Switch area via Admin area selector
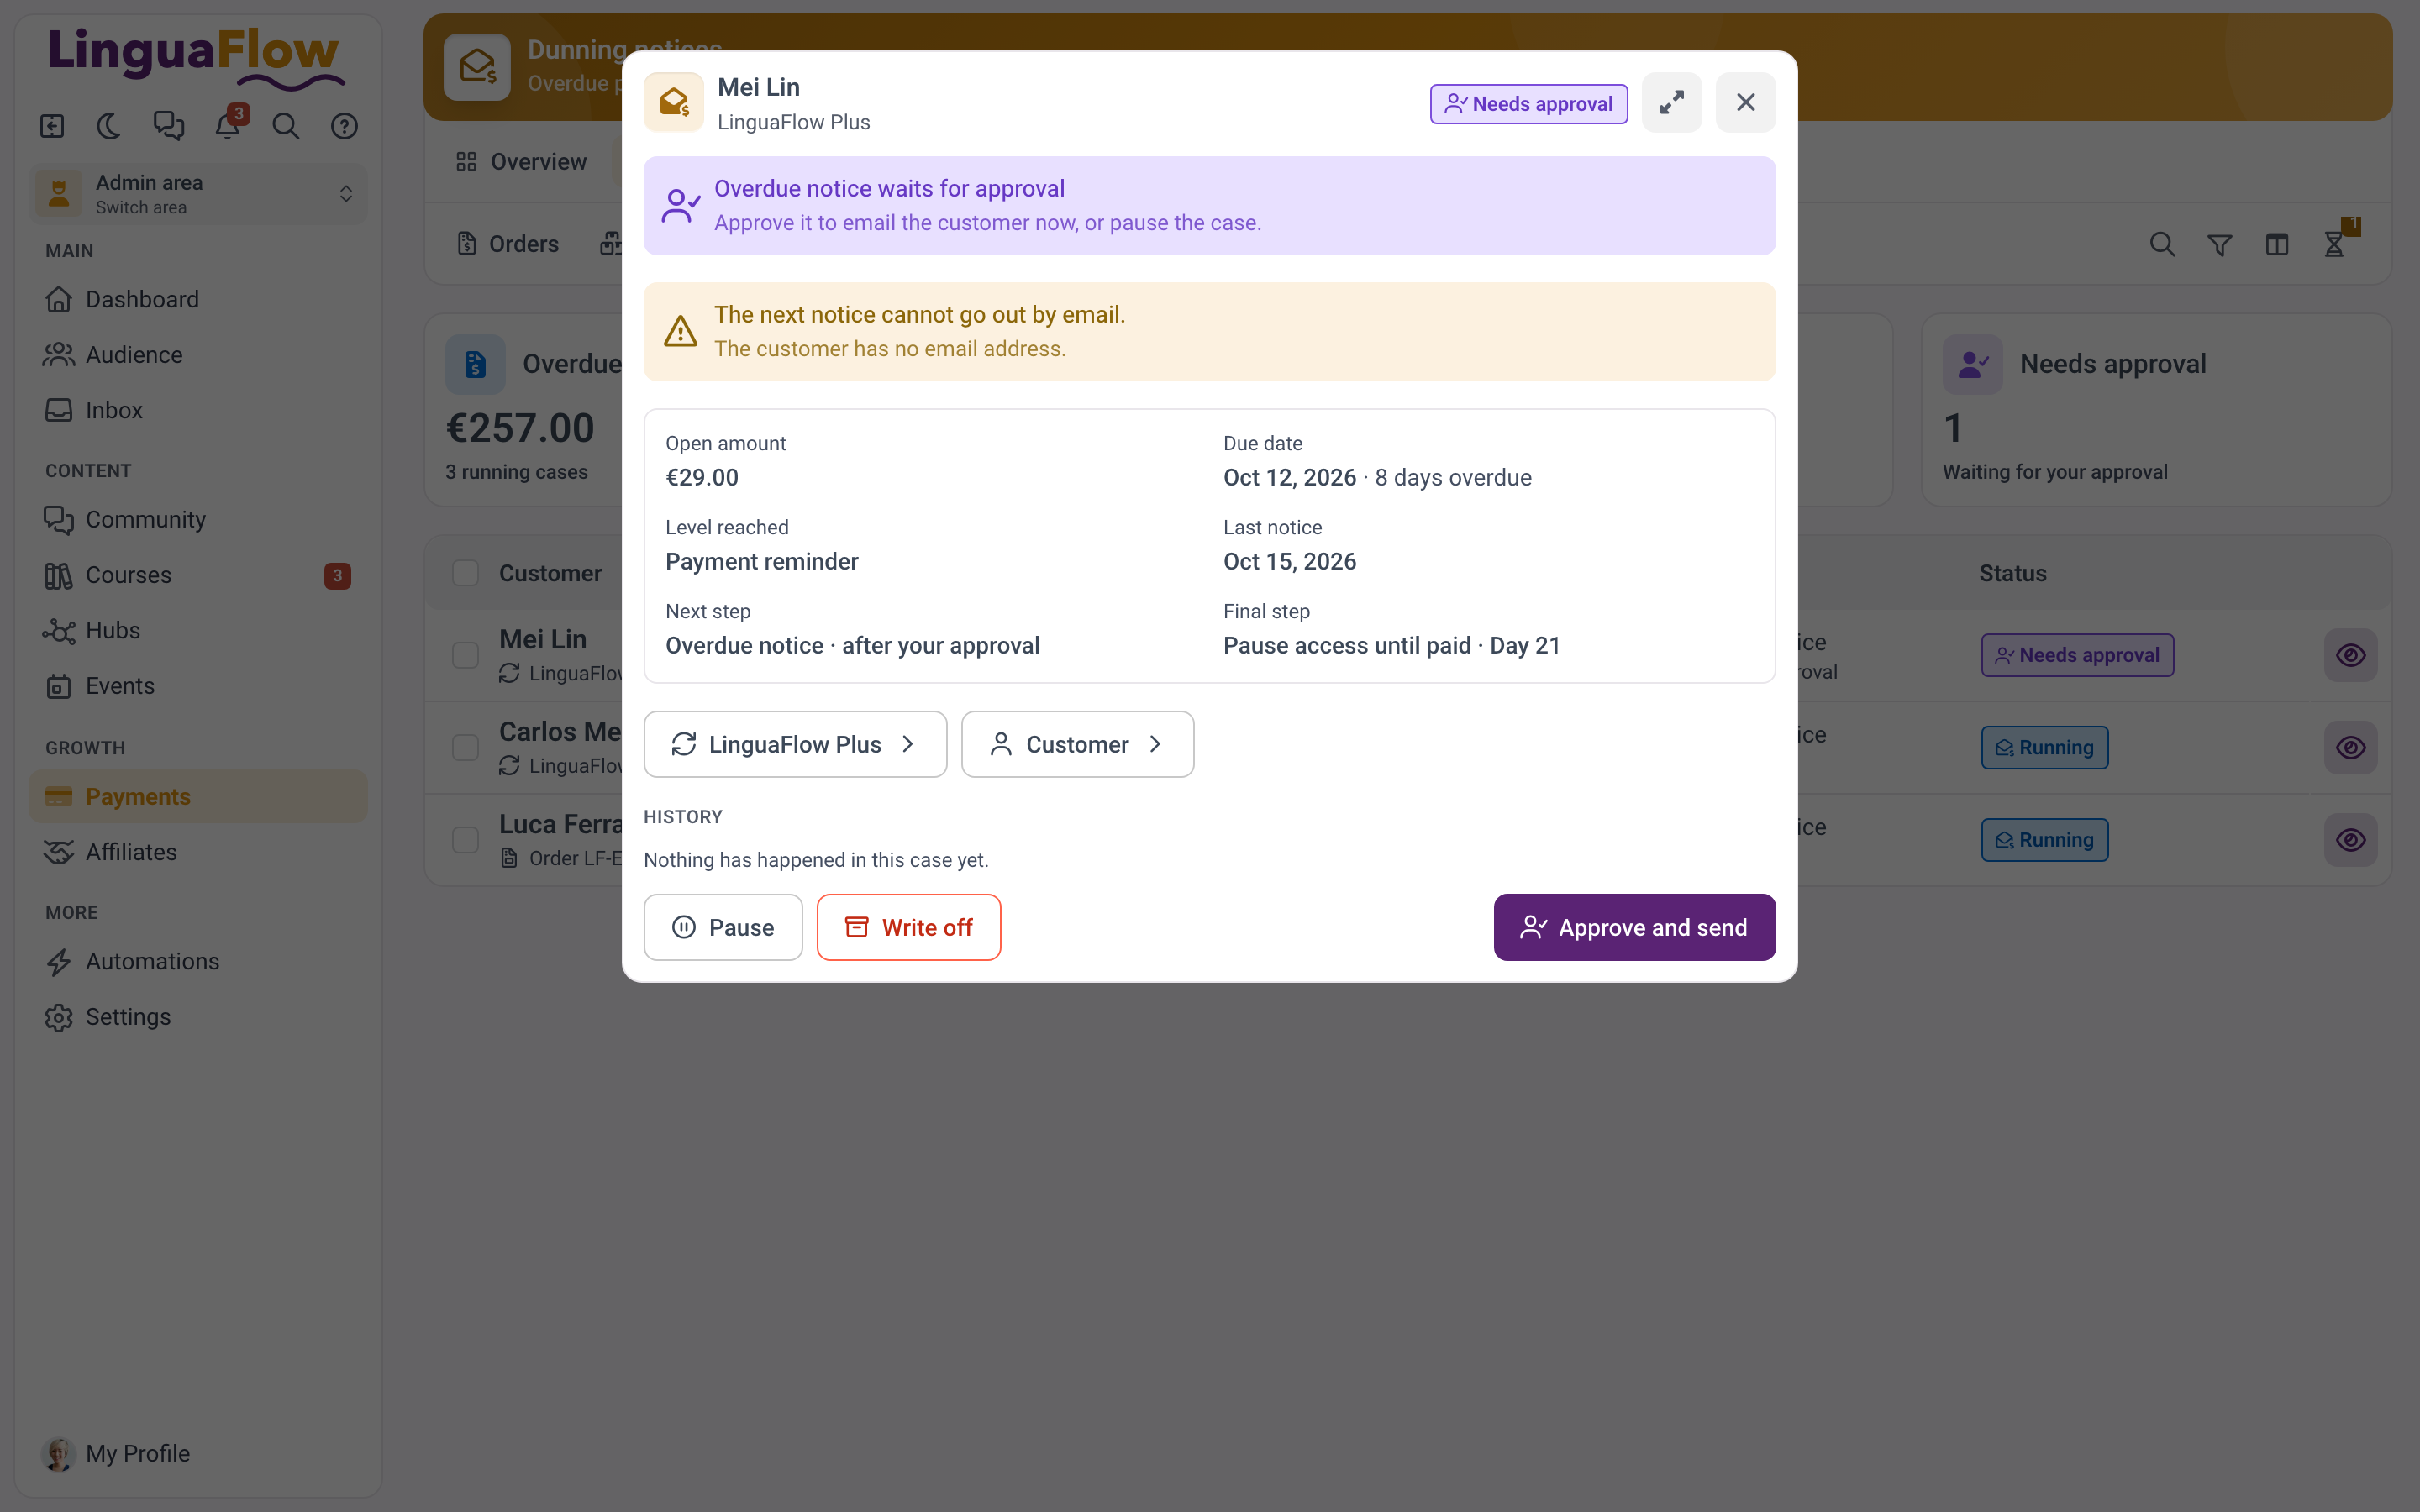Screen dimensions: 2420x1512 198,193
